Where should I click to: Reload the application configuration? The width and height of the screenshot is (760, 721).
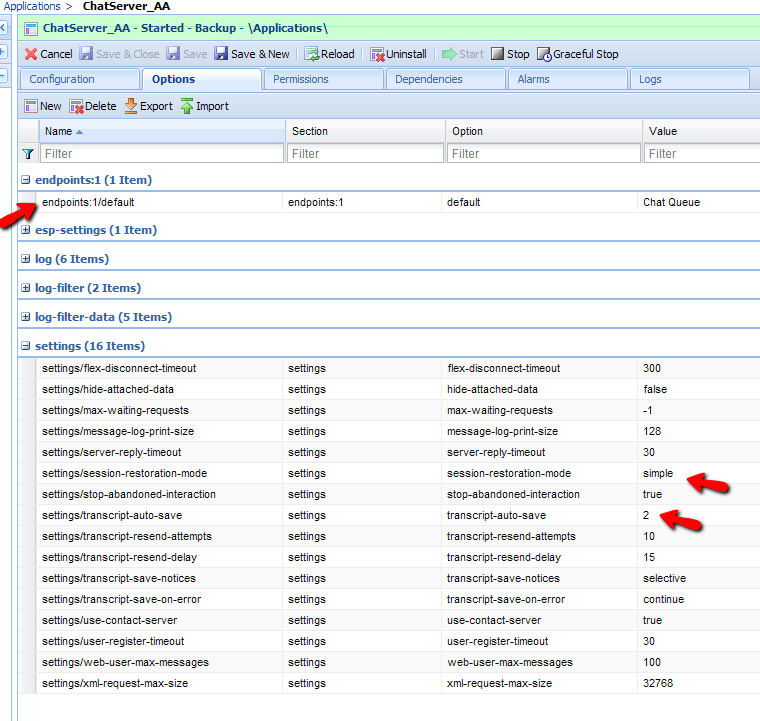tap(312, 54)
